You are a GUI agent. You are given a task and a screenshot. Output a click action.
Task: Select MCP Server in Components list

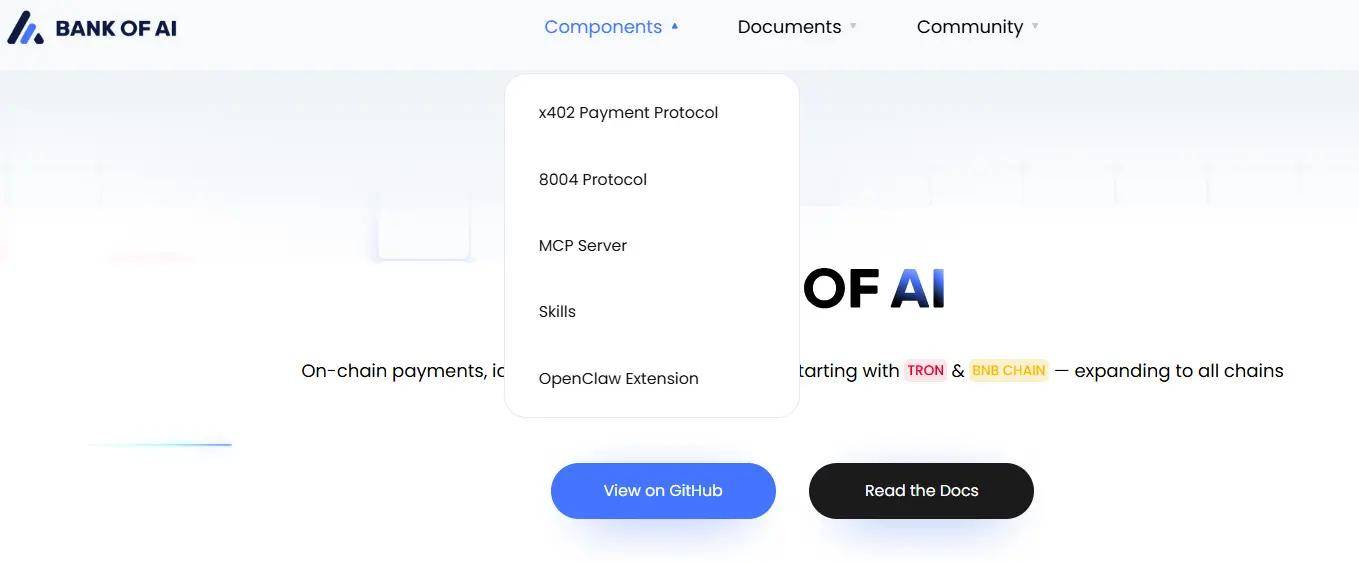(582, 246)
